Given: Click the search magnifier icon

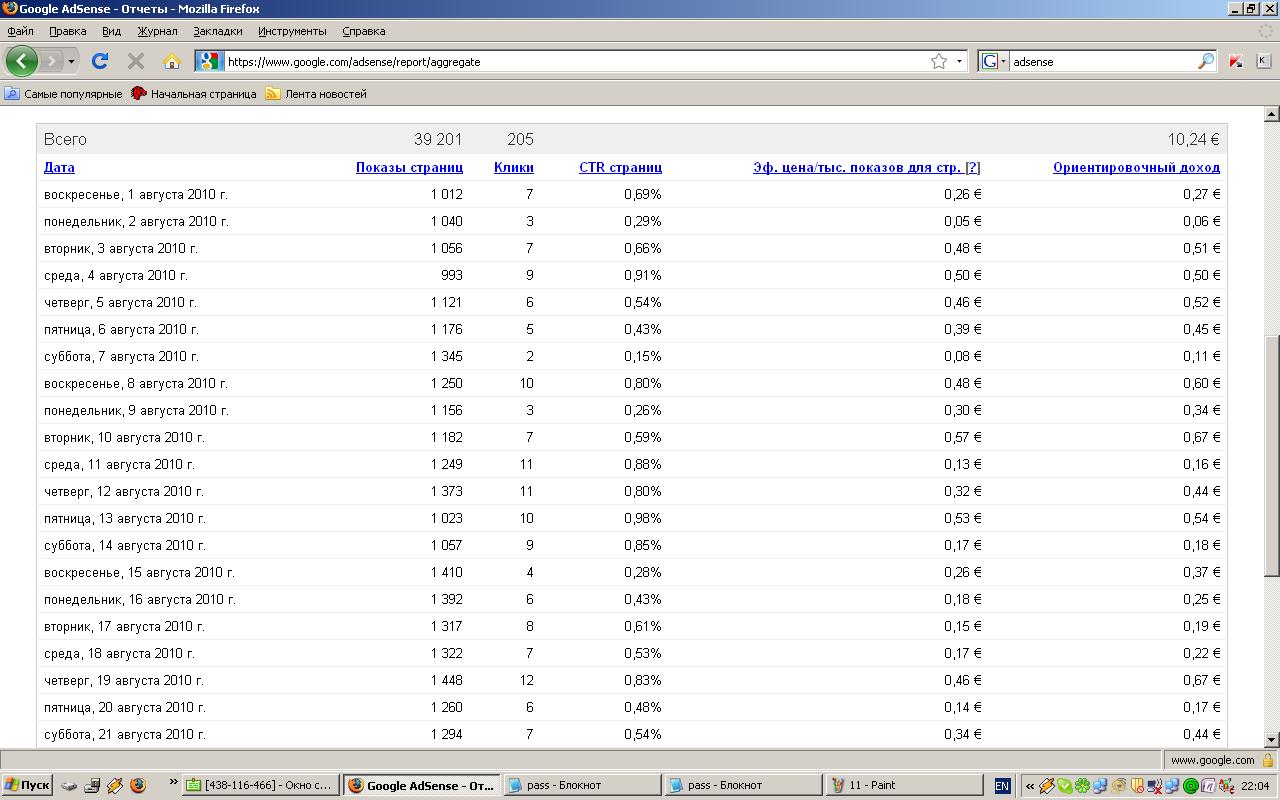Looking at the screenshot, I should pyautogui.click(x=1205, y=61).
